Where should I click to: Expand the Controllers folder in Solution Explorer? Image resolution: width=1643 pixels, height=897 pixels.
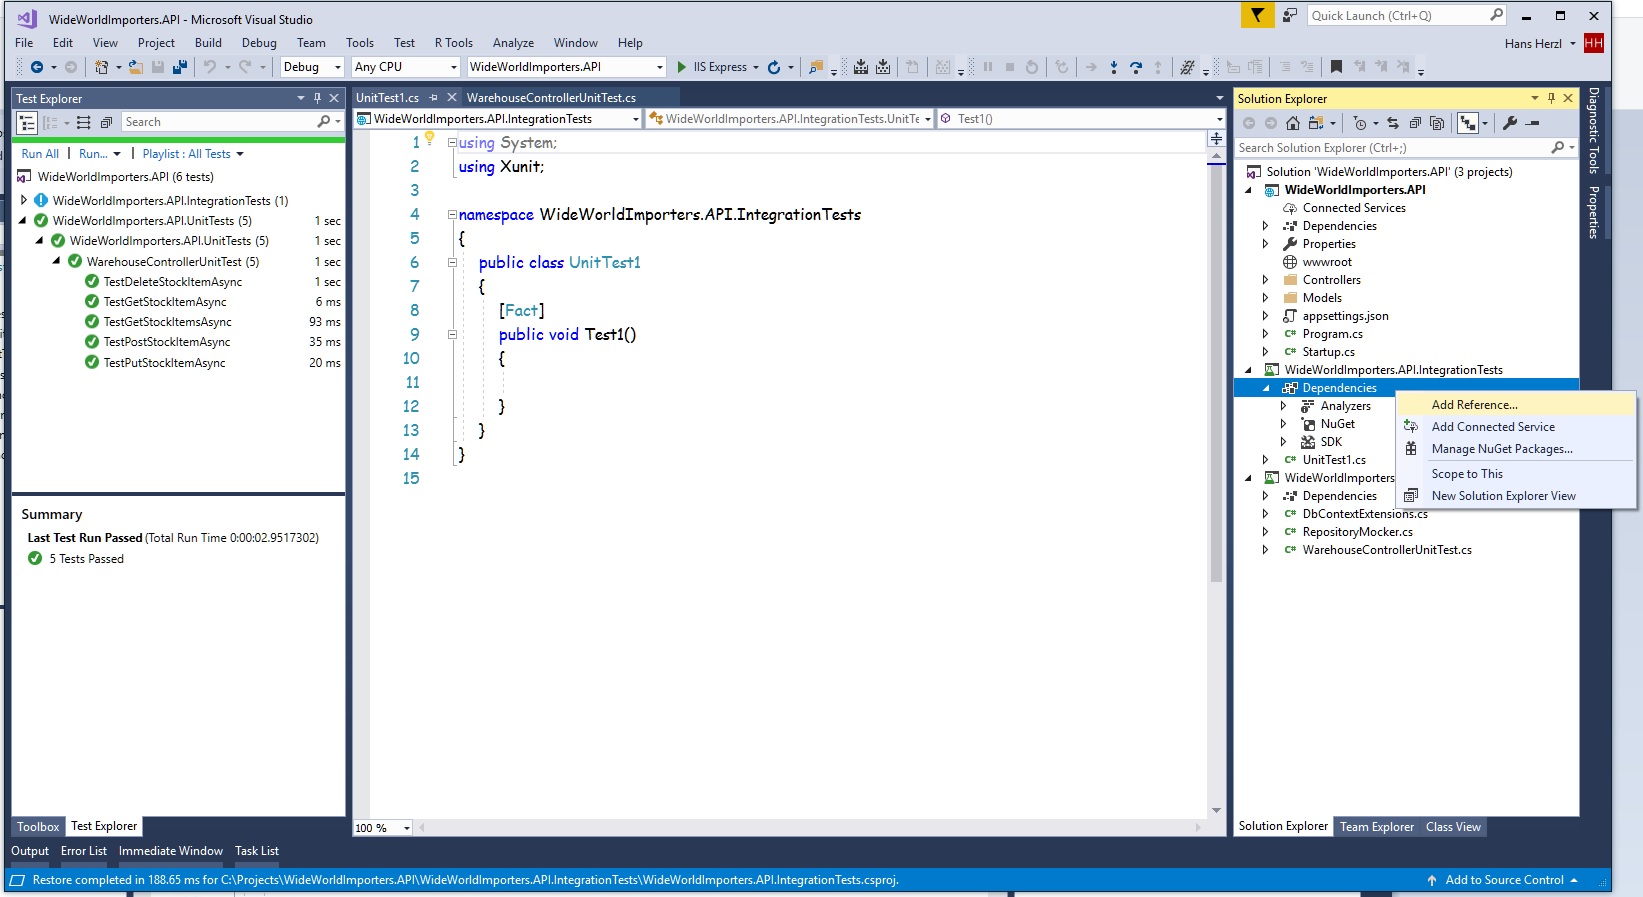1265,280
